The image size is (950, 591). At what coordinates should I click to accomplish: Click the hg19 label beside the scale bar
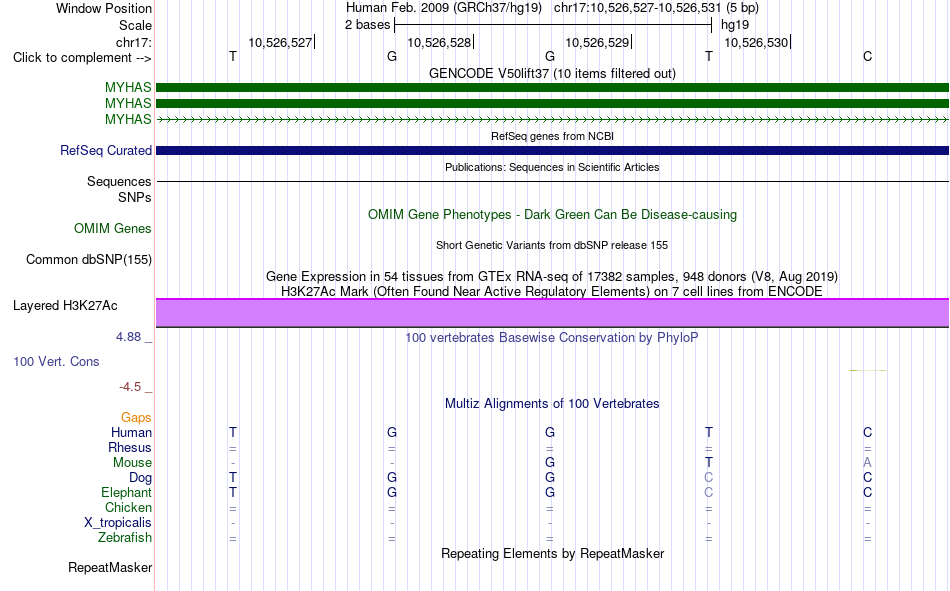click(734, 25)
